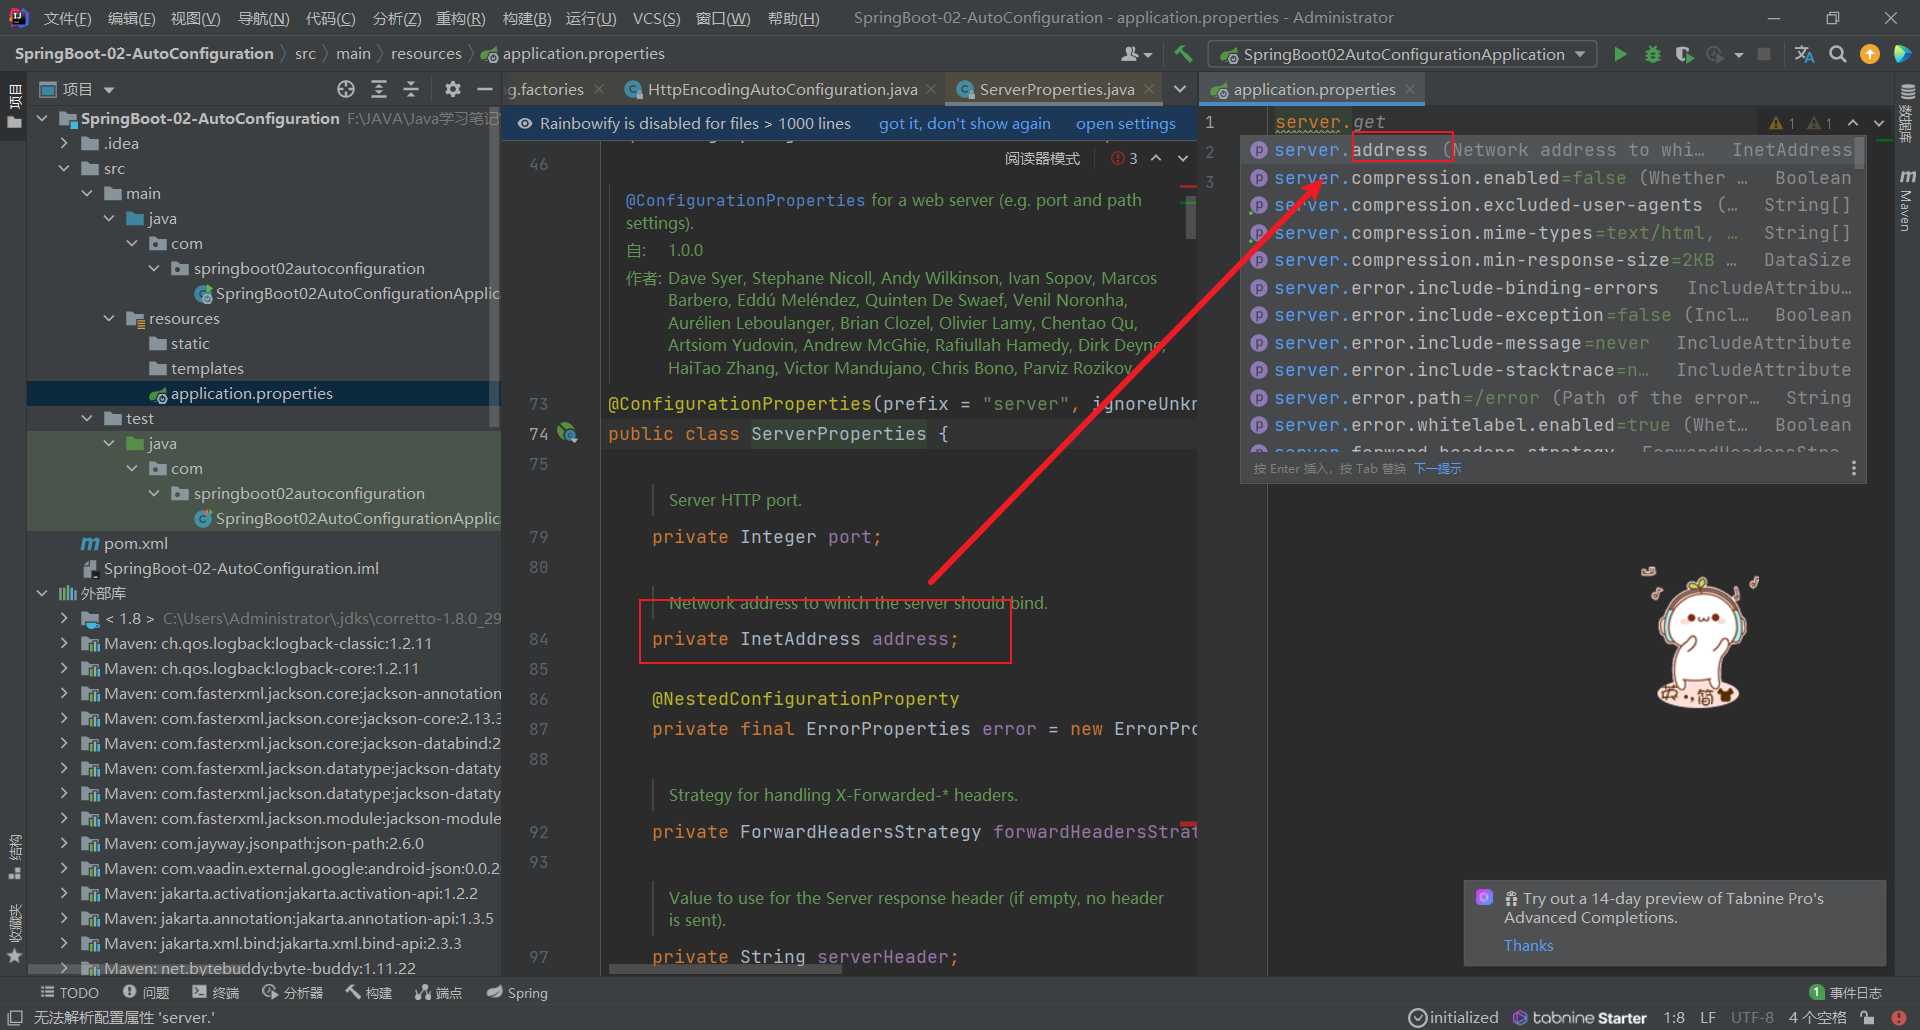Select pom.xml in project tree
1920x1030 pixels.
[135, 543]
